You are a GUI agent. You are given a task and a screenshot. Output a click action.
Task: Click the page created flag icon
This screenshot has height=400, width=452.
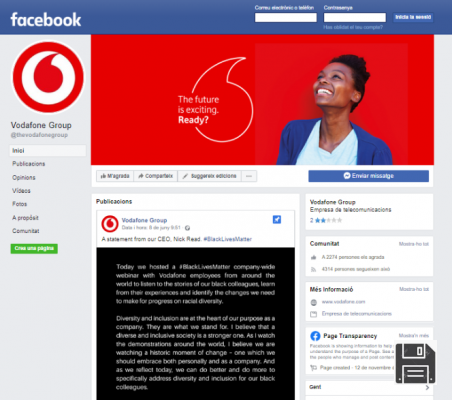pos(313,368)
